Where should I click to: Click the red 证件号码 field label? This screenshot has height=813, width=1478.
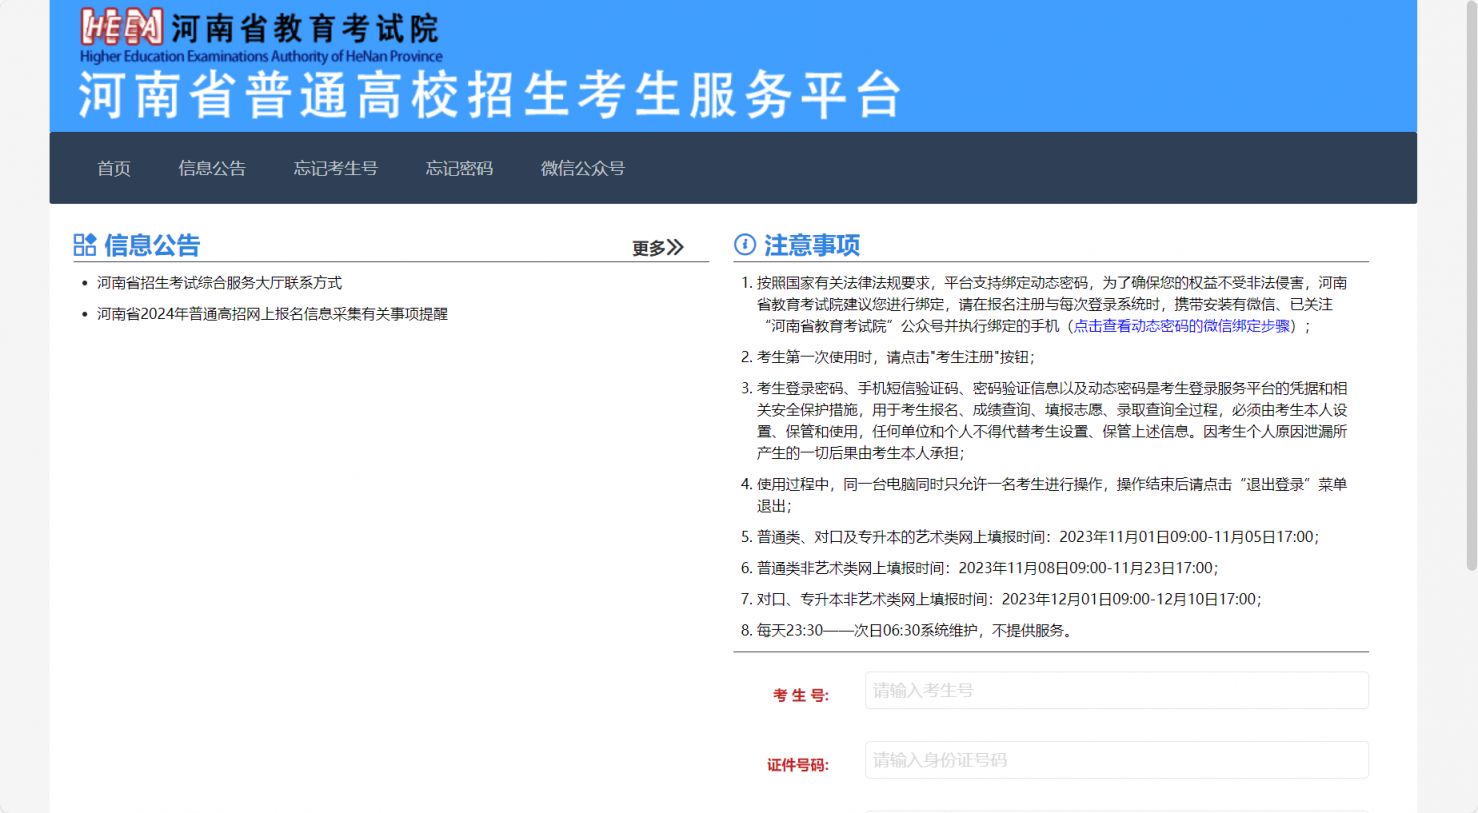(x=797, y=765)
